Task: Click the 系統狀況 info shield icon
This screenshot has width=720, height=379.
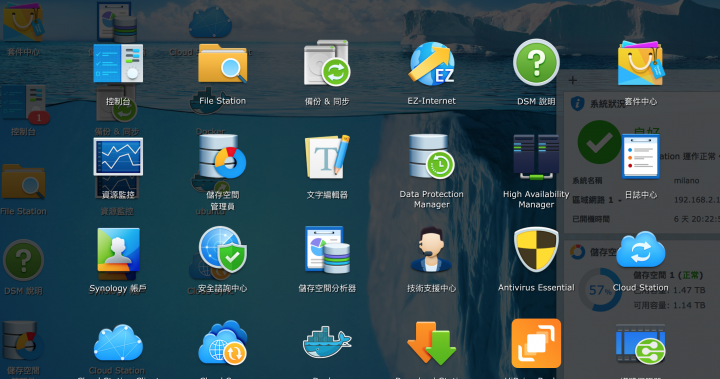Action: (x=577, y=103)
